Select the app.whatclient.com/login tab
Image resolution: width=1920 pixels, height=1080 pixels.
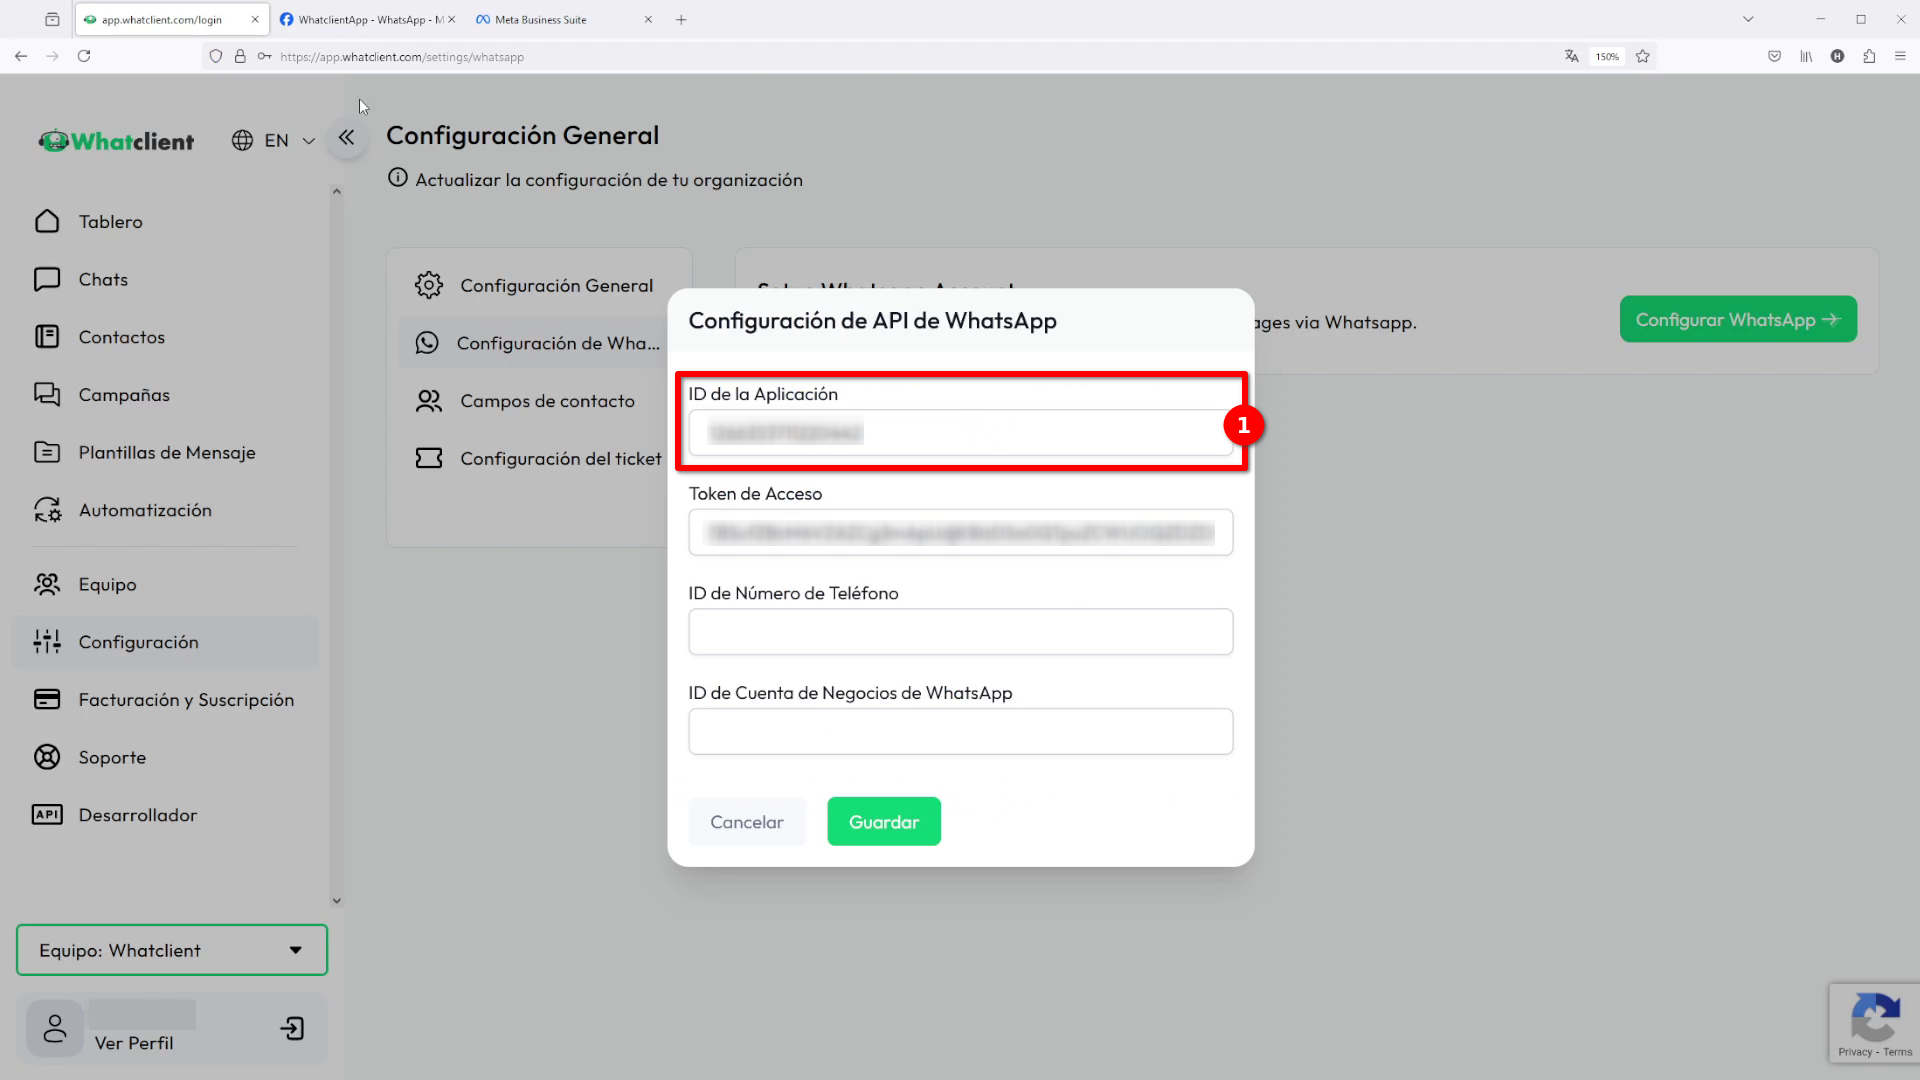pos(171,20)
